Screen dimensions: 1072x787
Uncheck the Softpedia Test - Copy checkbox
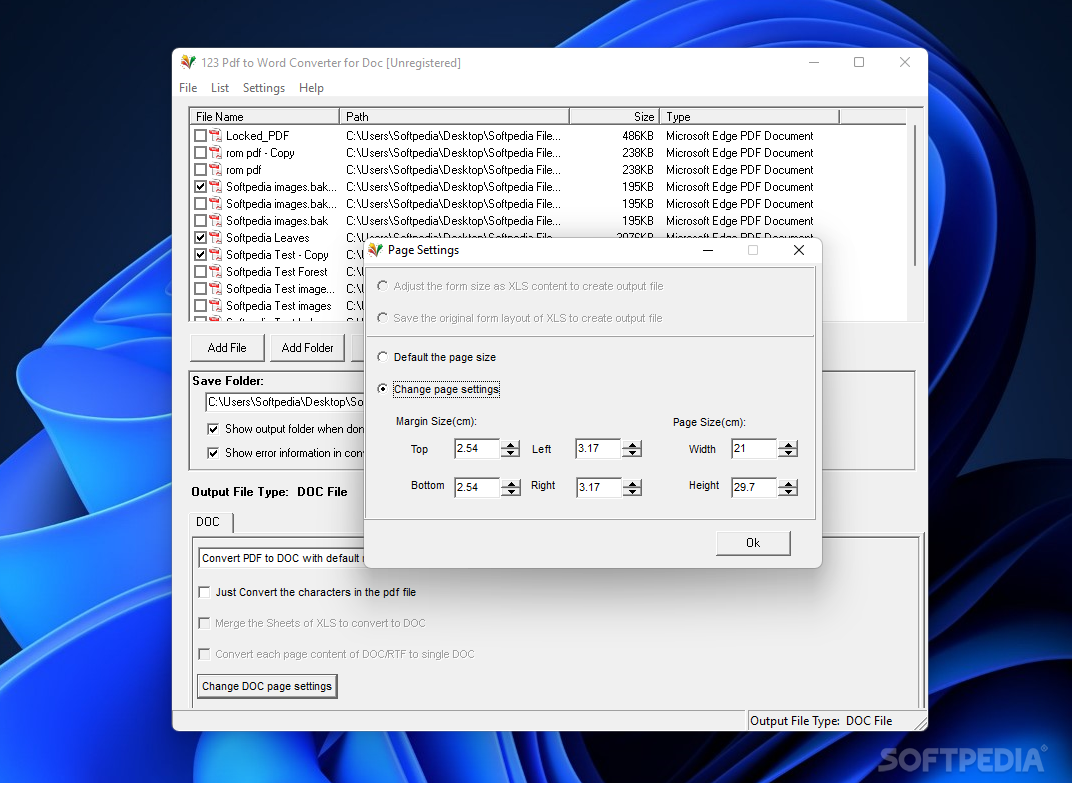coord(200,254)
